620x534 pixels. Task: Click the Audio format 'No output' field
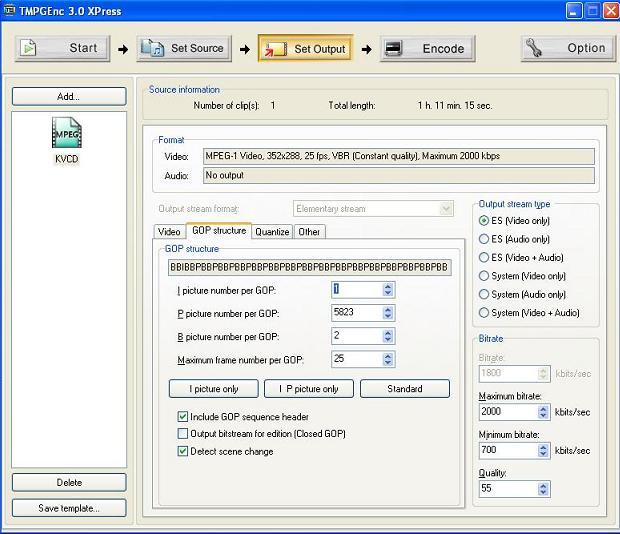tap(399, 175)
